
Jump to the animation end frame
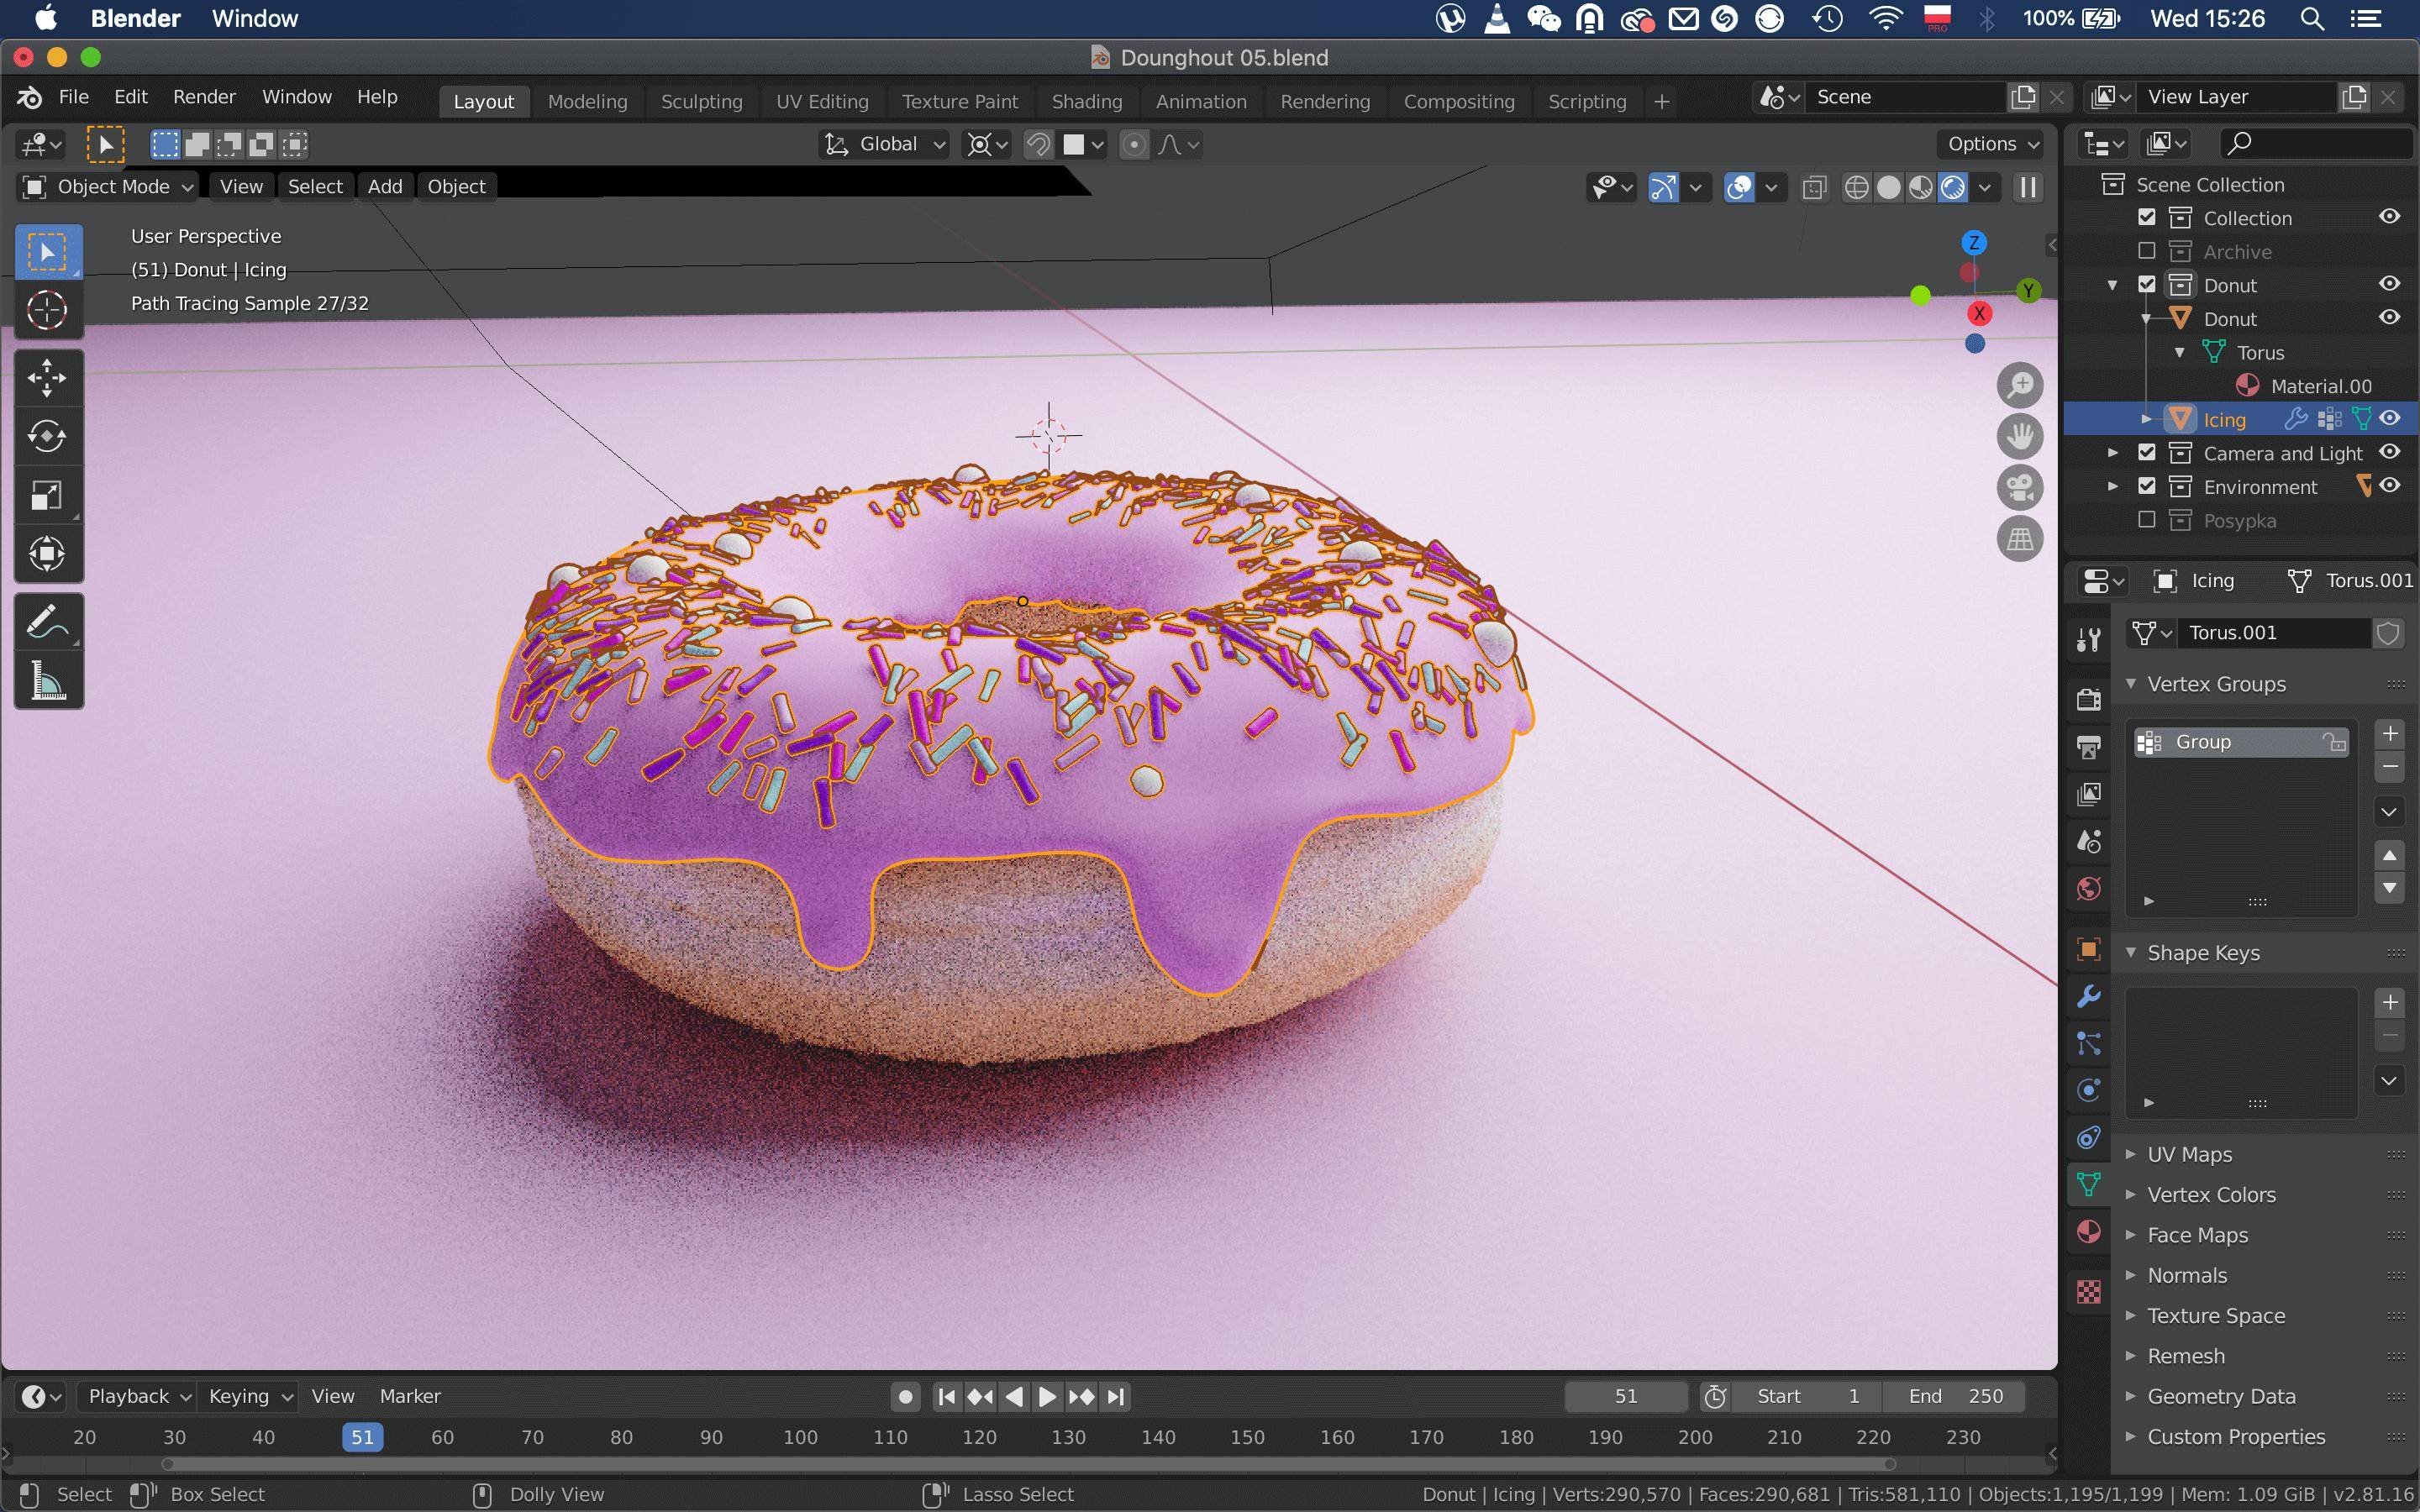click(x=1116, y=1397)
